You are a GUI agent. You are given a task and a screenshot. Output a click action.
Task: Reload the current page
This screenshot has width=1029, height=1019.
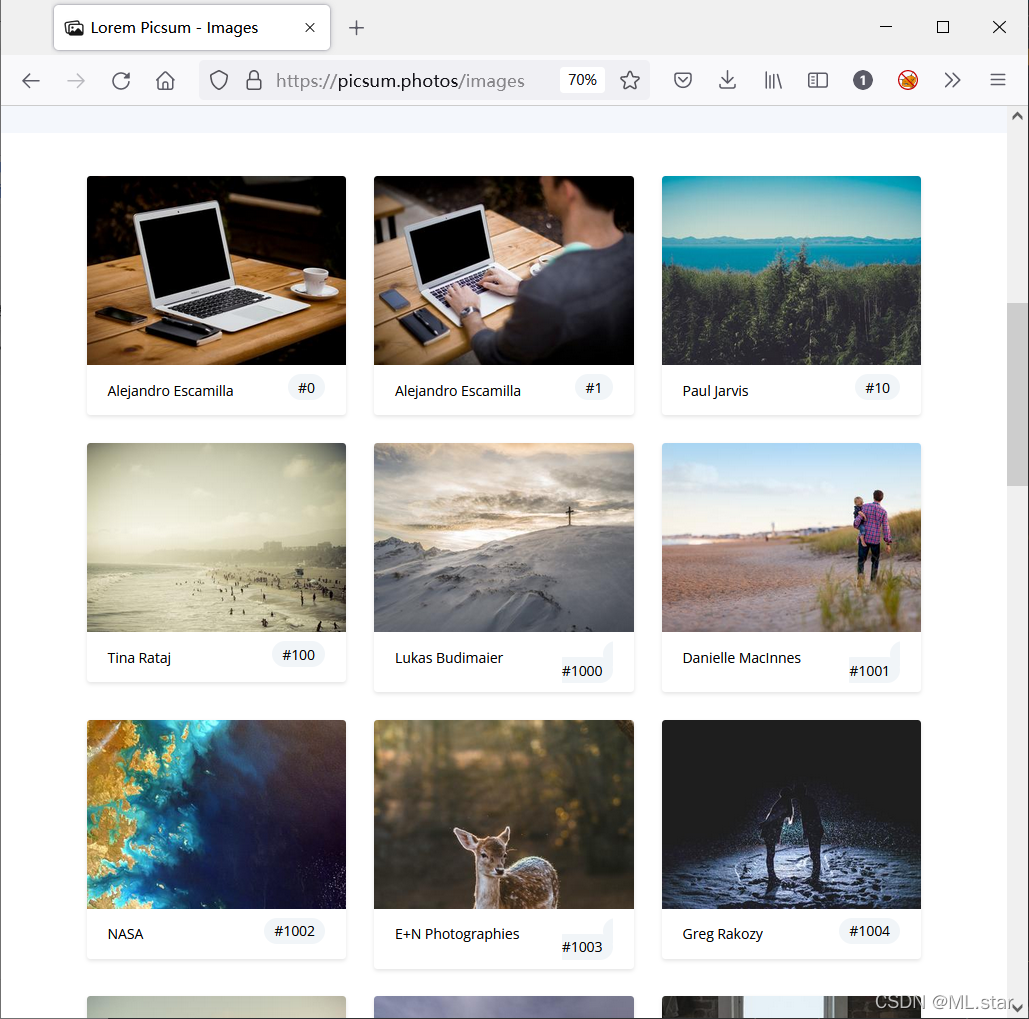121,81
